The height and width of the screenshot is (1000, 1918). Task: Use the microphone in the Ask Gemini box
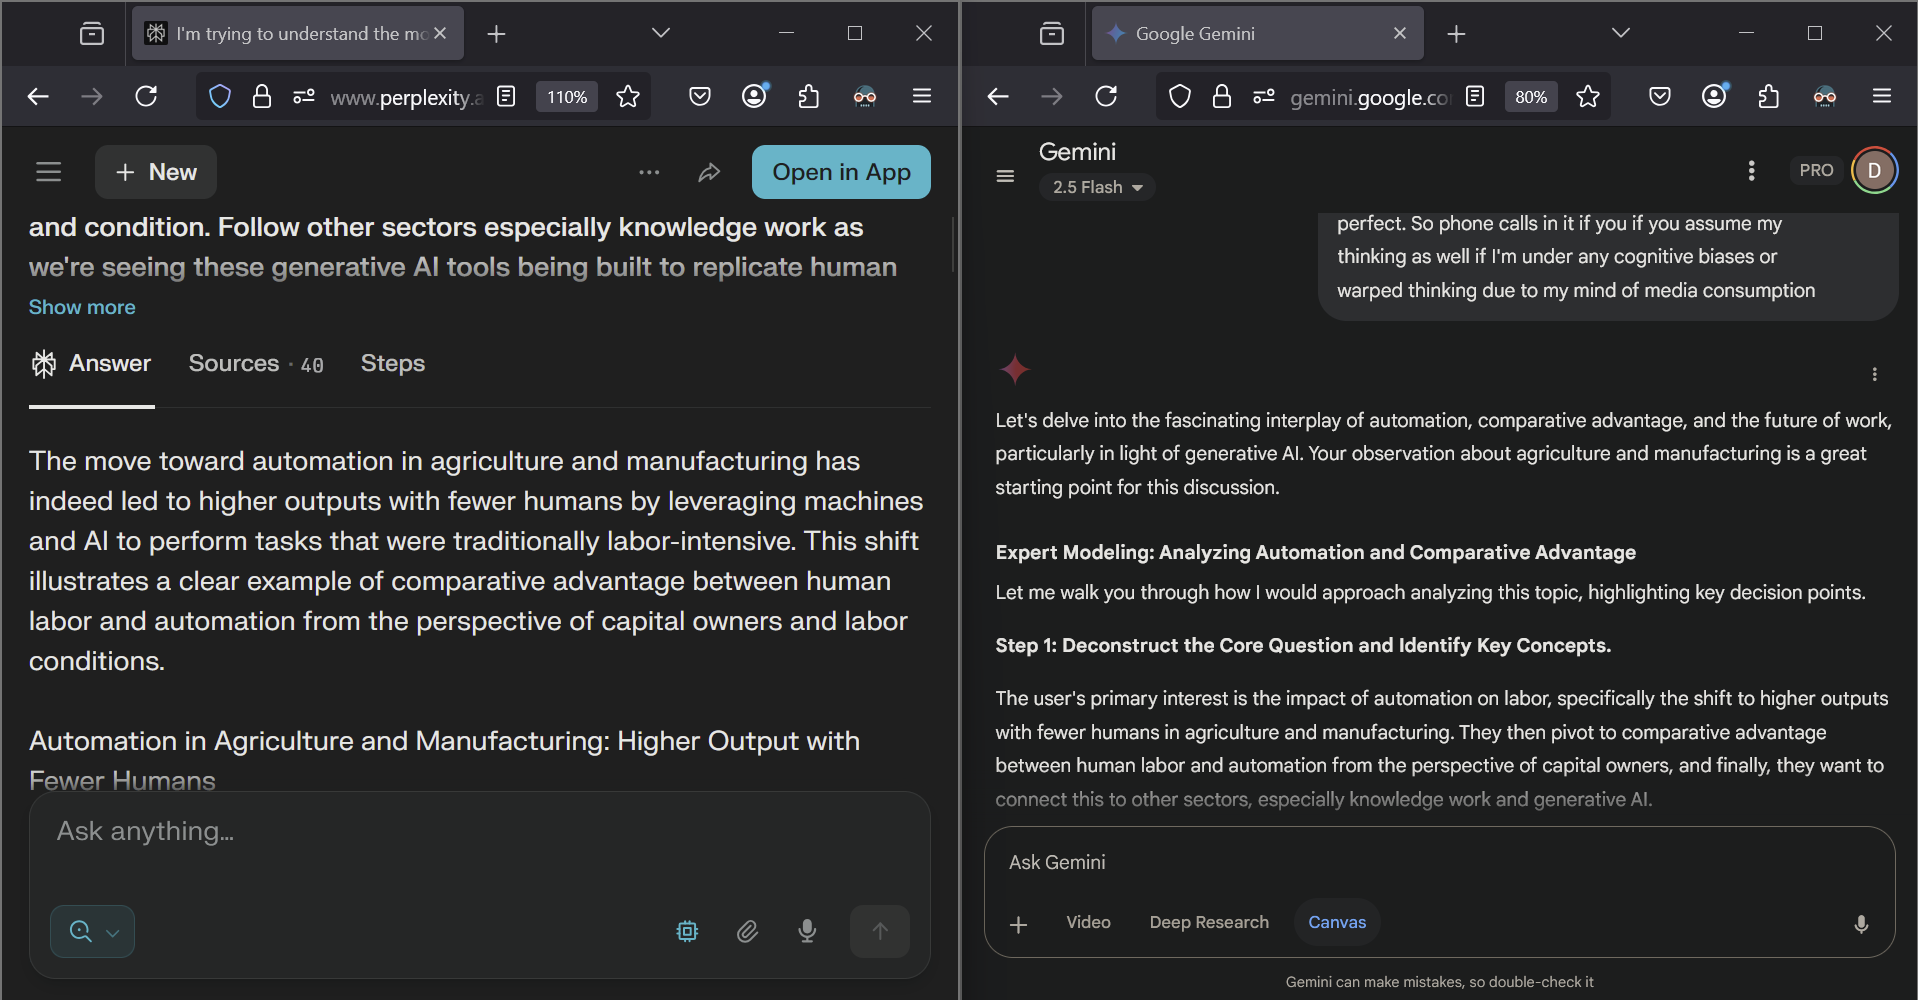(1860, 924)
